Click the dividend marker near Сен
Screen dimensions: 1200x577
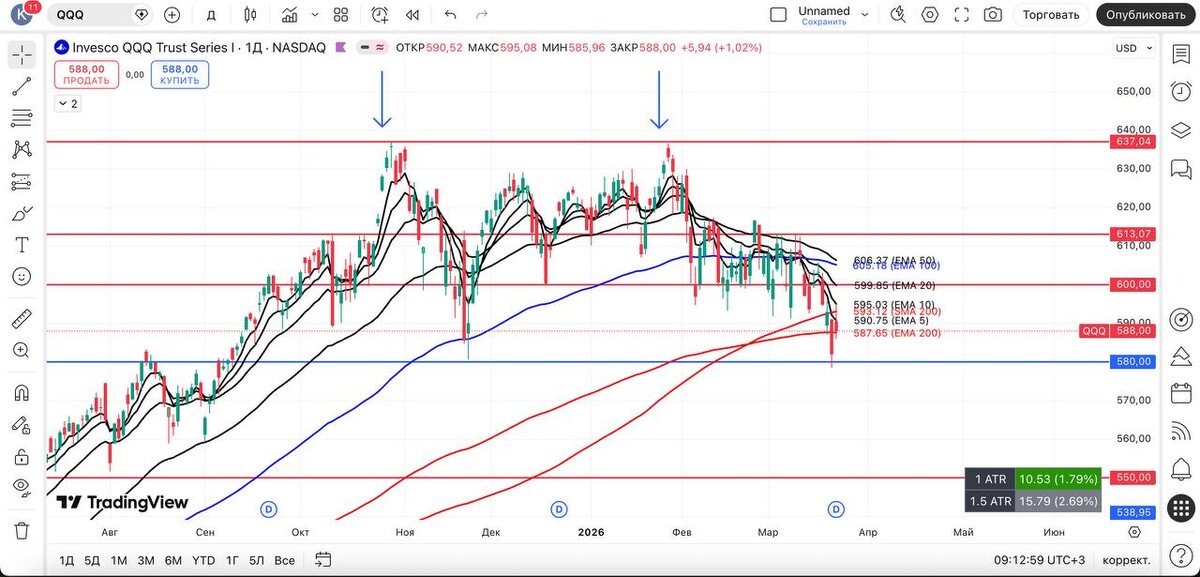pyautogui.click(x=268, y=510)
